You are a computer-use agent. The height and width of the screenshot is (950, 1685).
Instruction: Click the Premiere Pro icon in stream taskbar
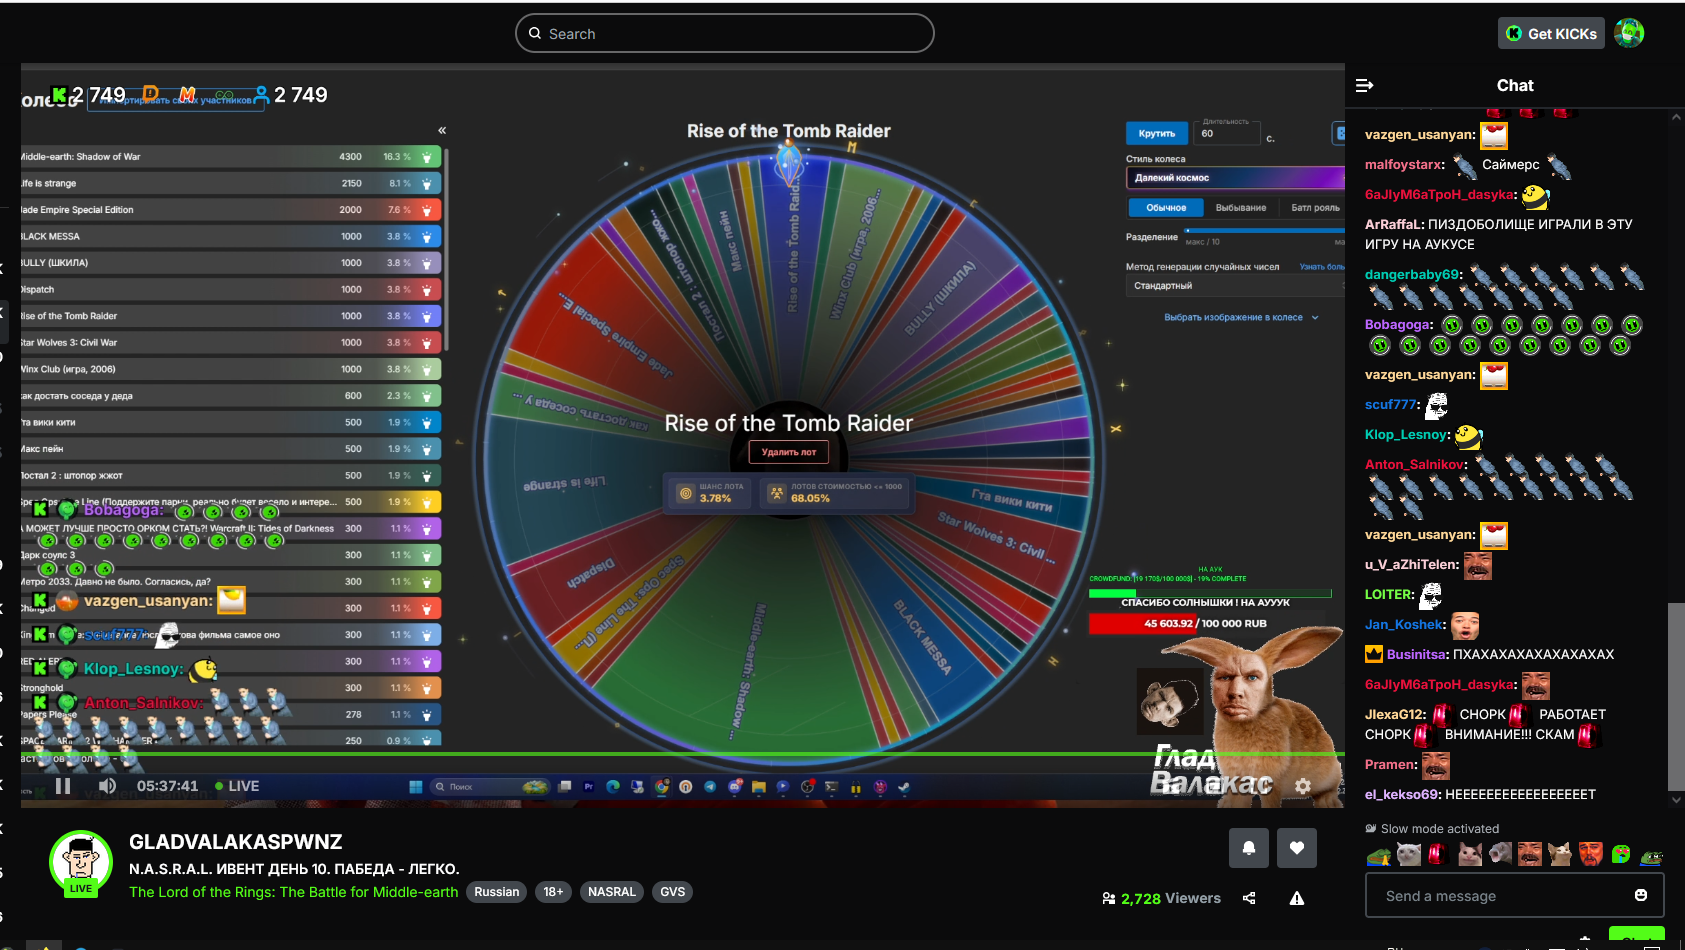(x=589, y=787)
